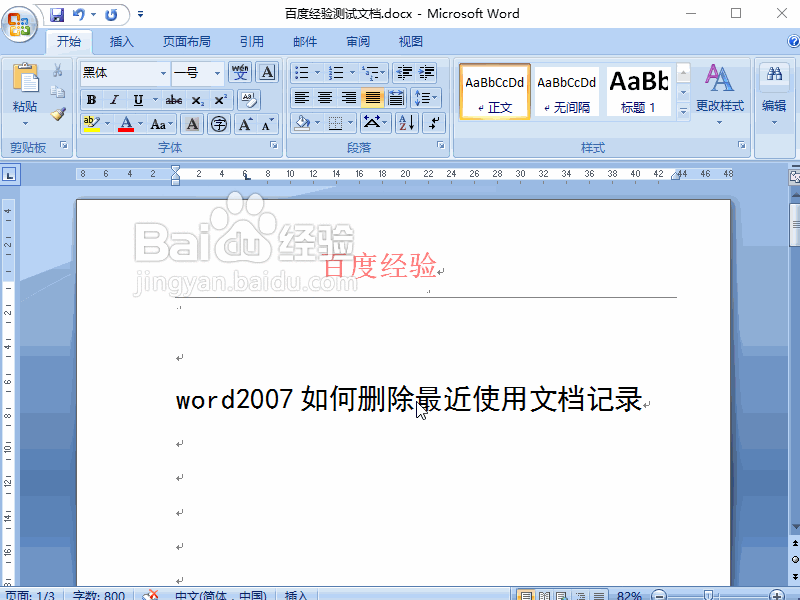Image resolution: width=800 pixels, height=600 pixels.
Task: Apply the red font color button
Action: point(126,124)
